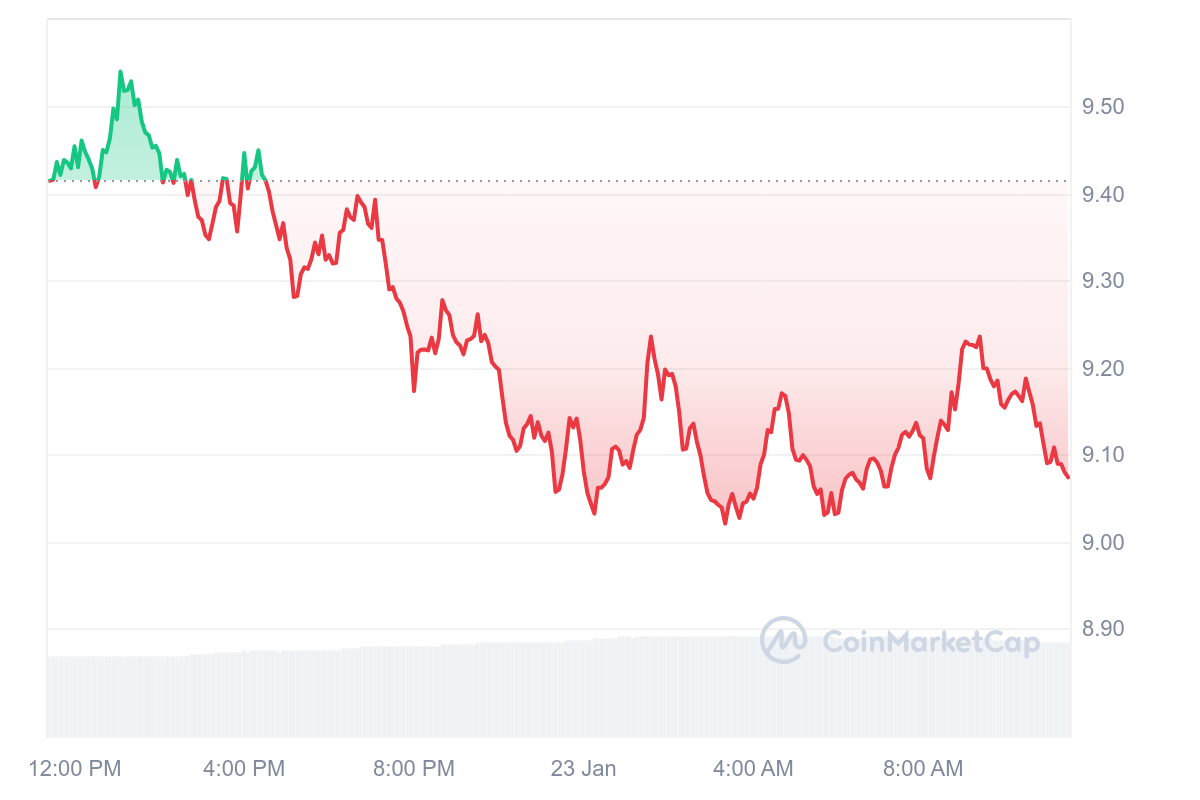Select the 23 Jan date axis label
Image resolution: width=1200 pixels, height=800 pixels.
tap(583, 769)
